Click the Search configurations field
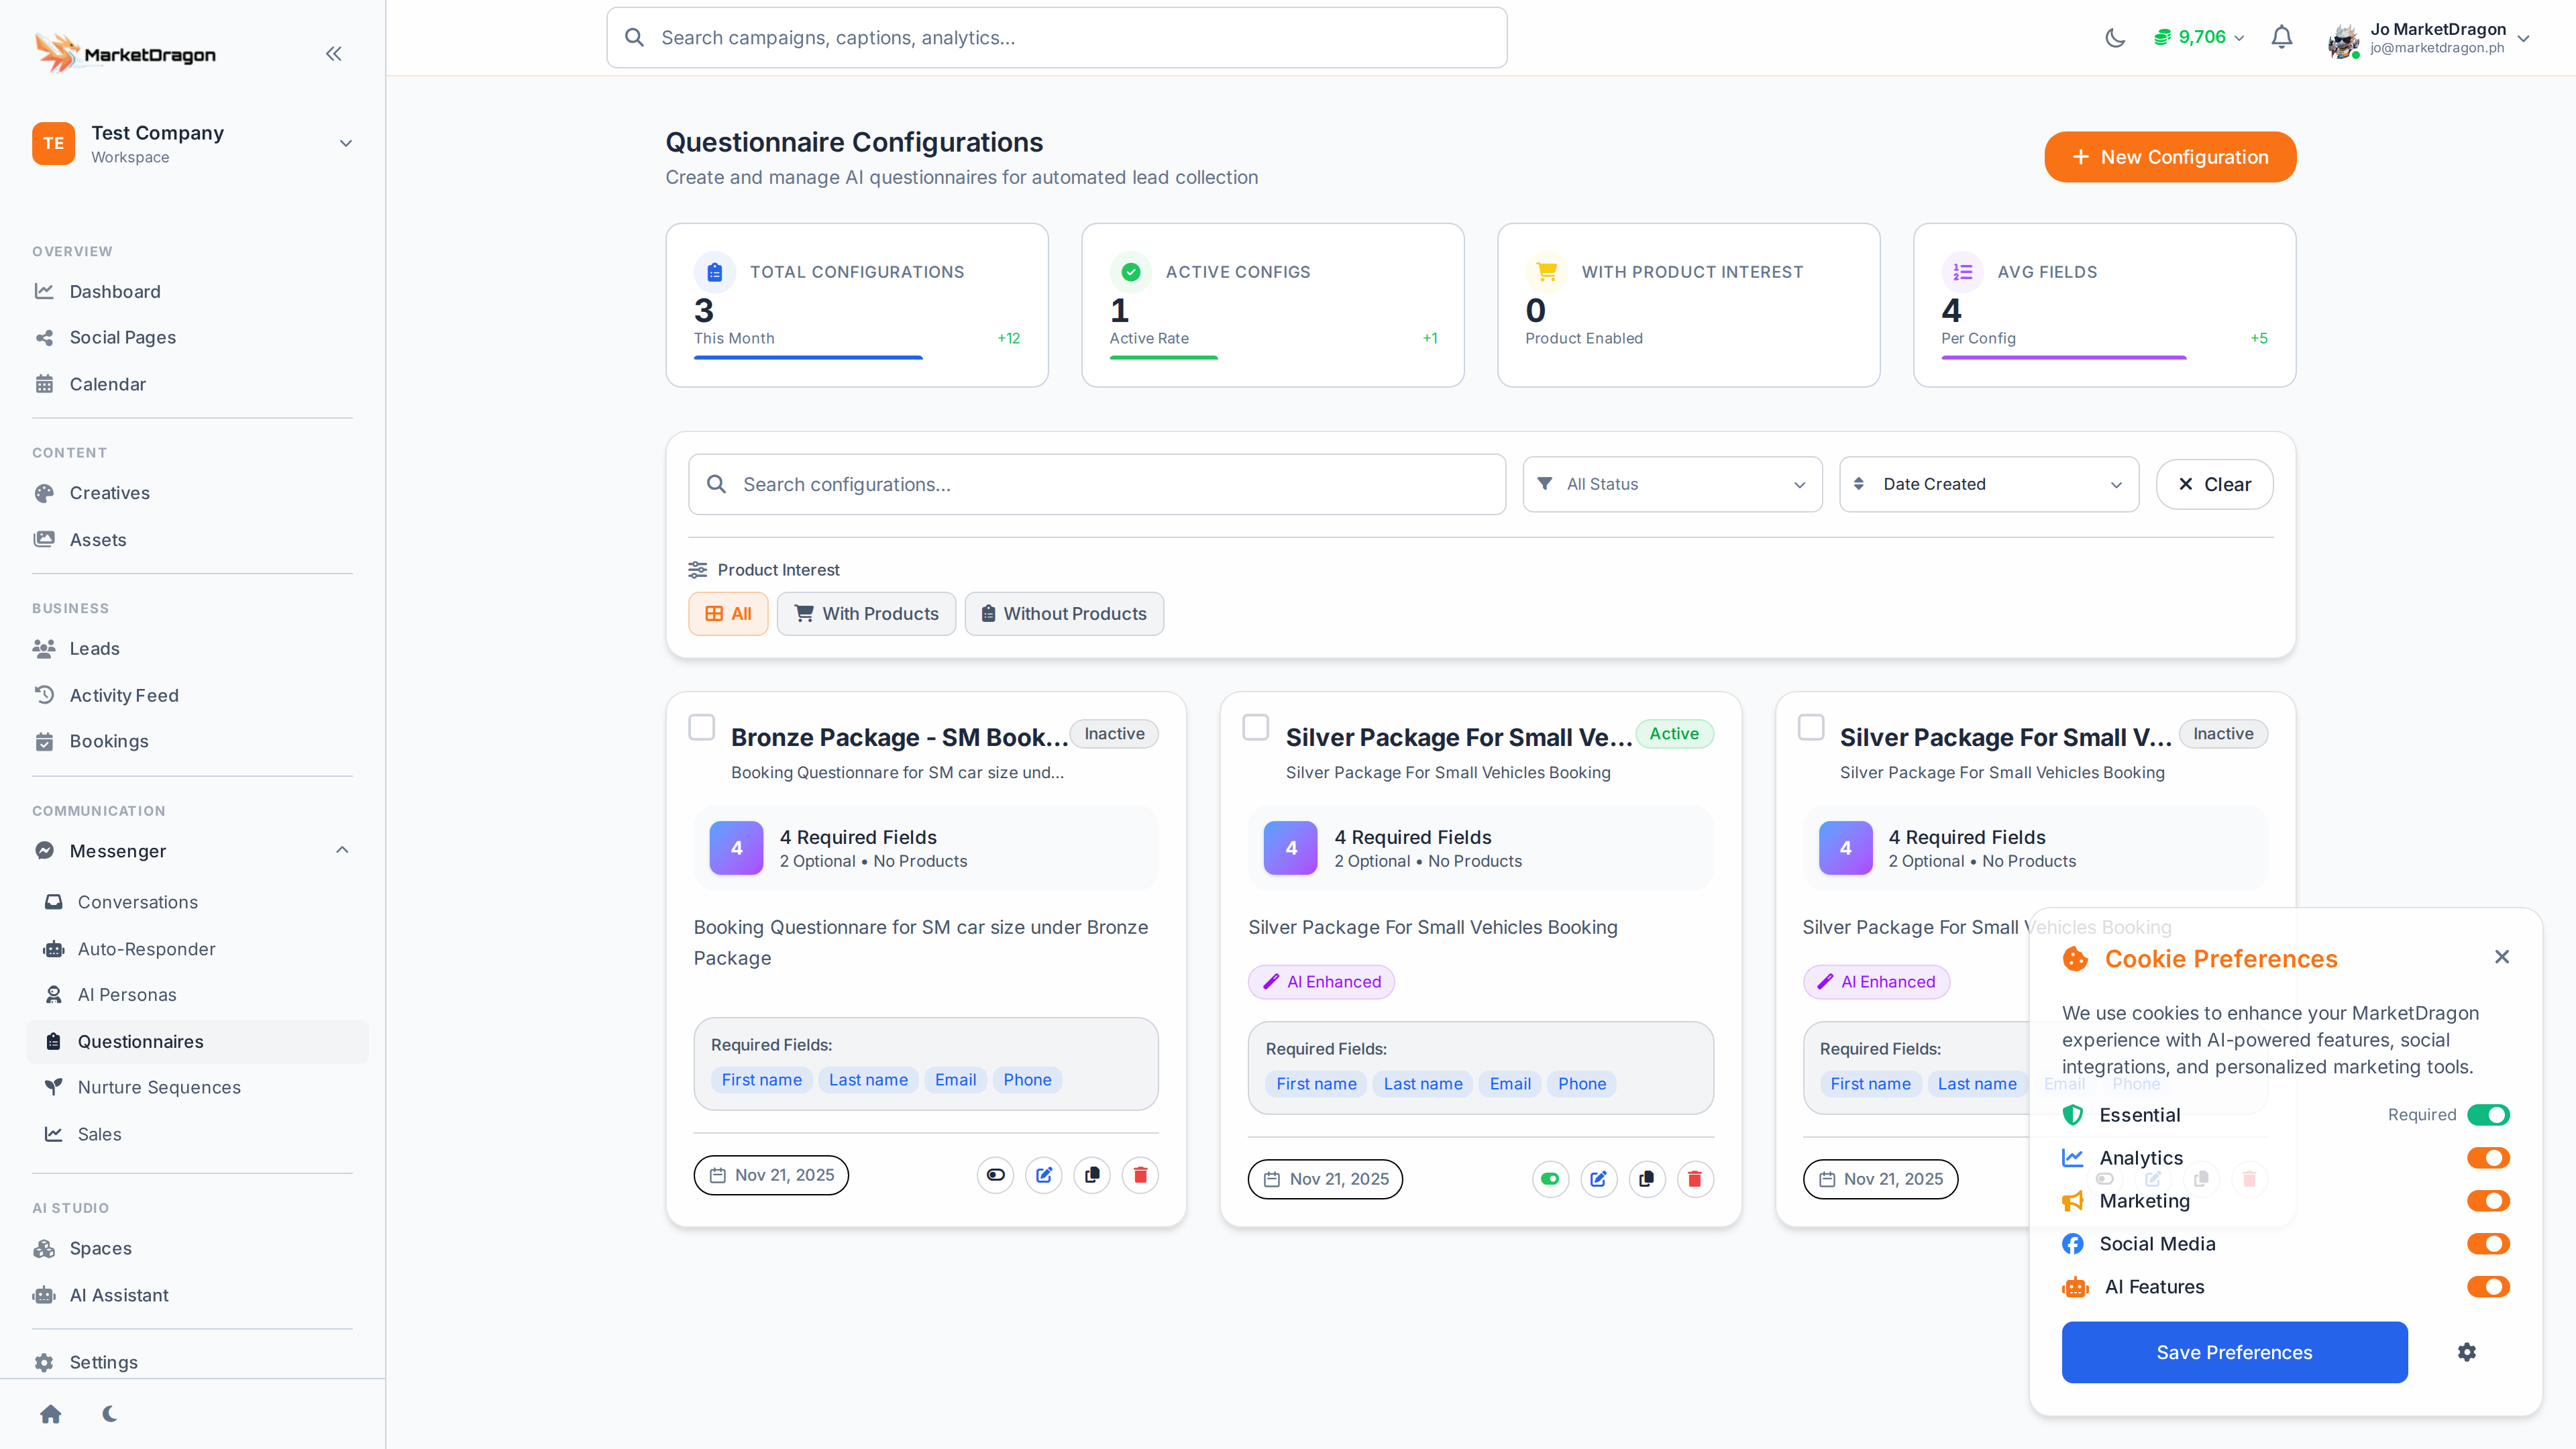The width and height of the screenshot is (2576, 1449). pyautogui.click(x=1097, y=484)
